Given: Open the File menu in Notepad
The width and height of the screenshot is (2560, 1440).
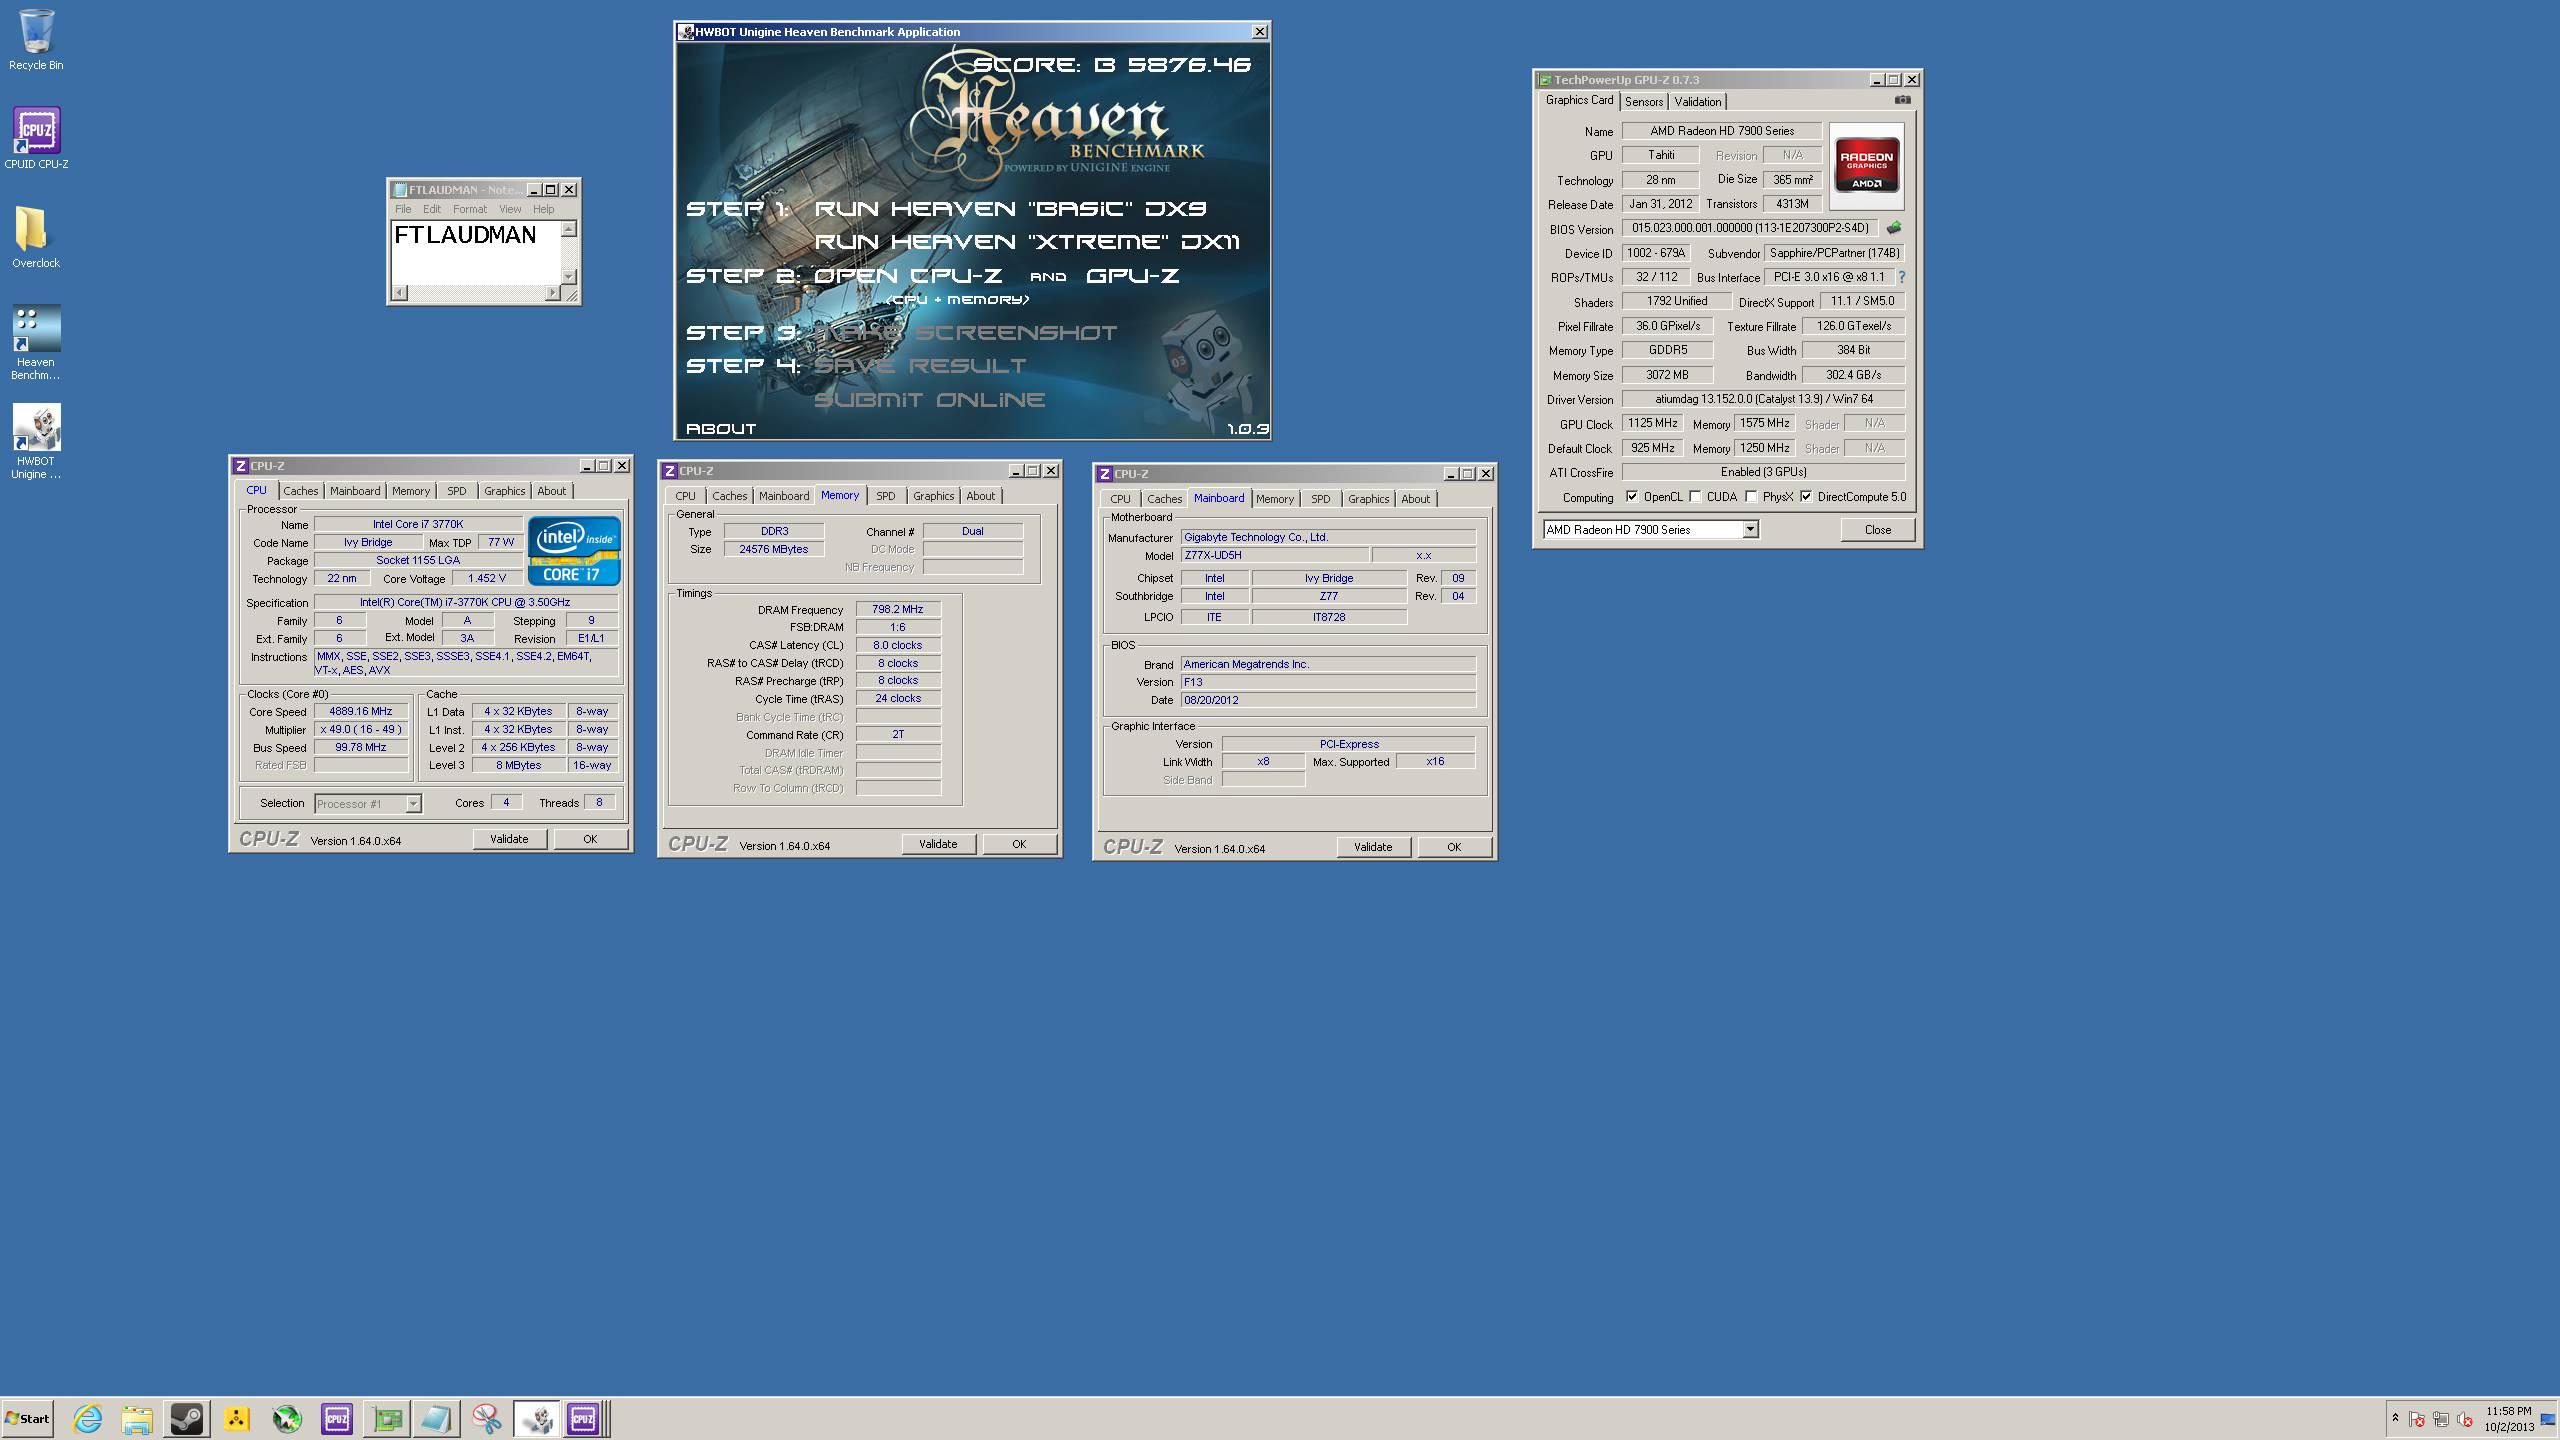Looking at the screenshot, I should tap(403, 209).
